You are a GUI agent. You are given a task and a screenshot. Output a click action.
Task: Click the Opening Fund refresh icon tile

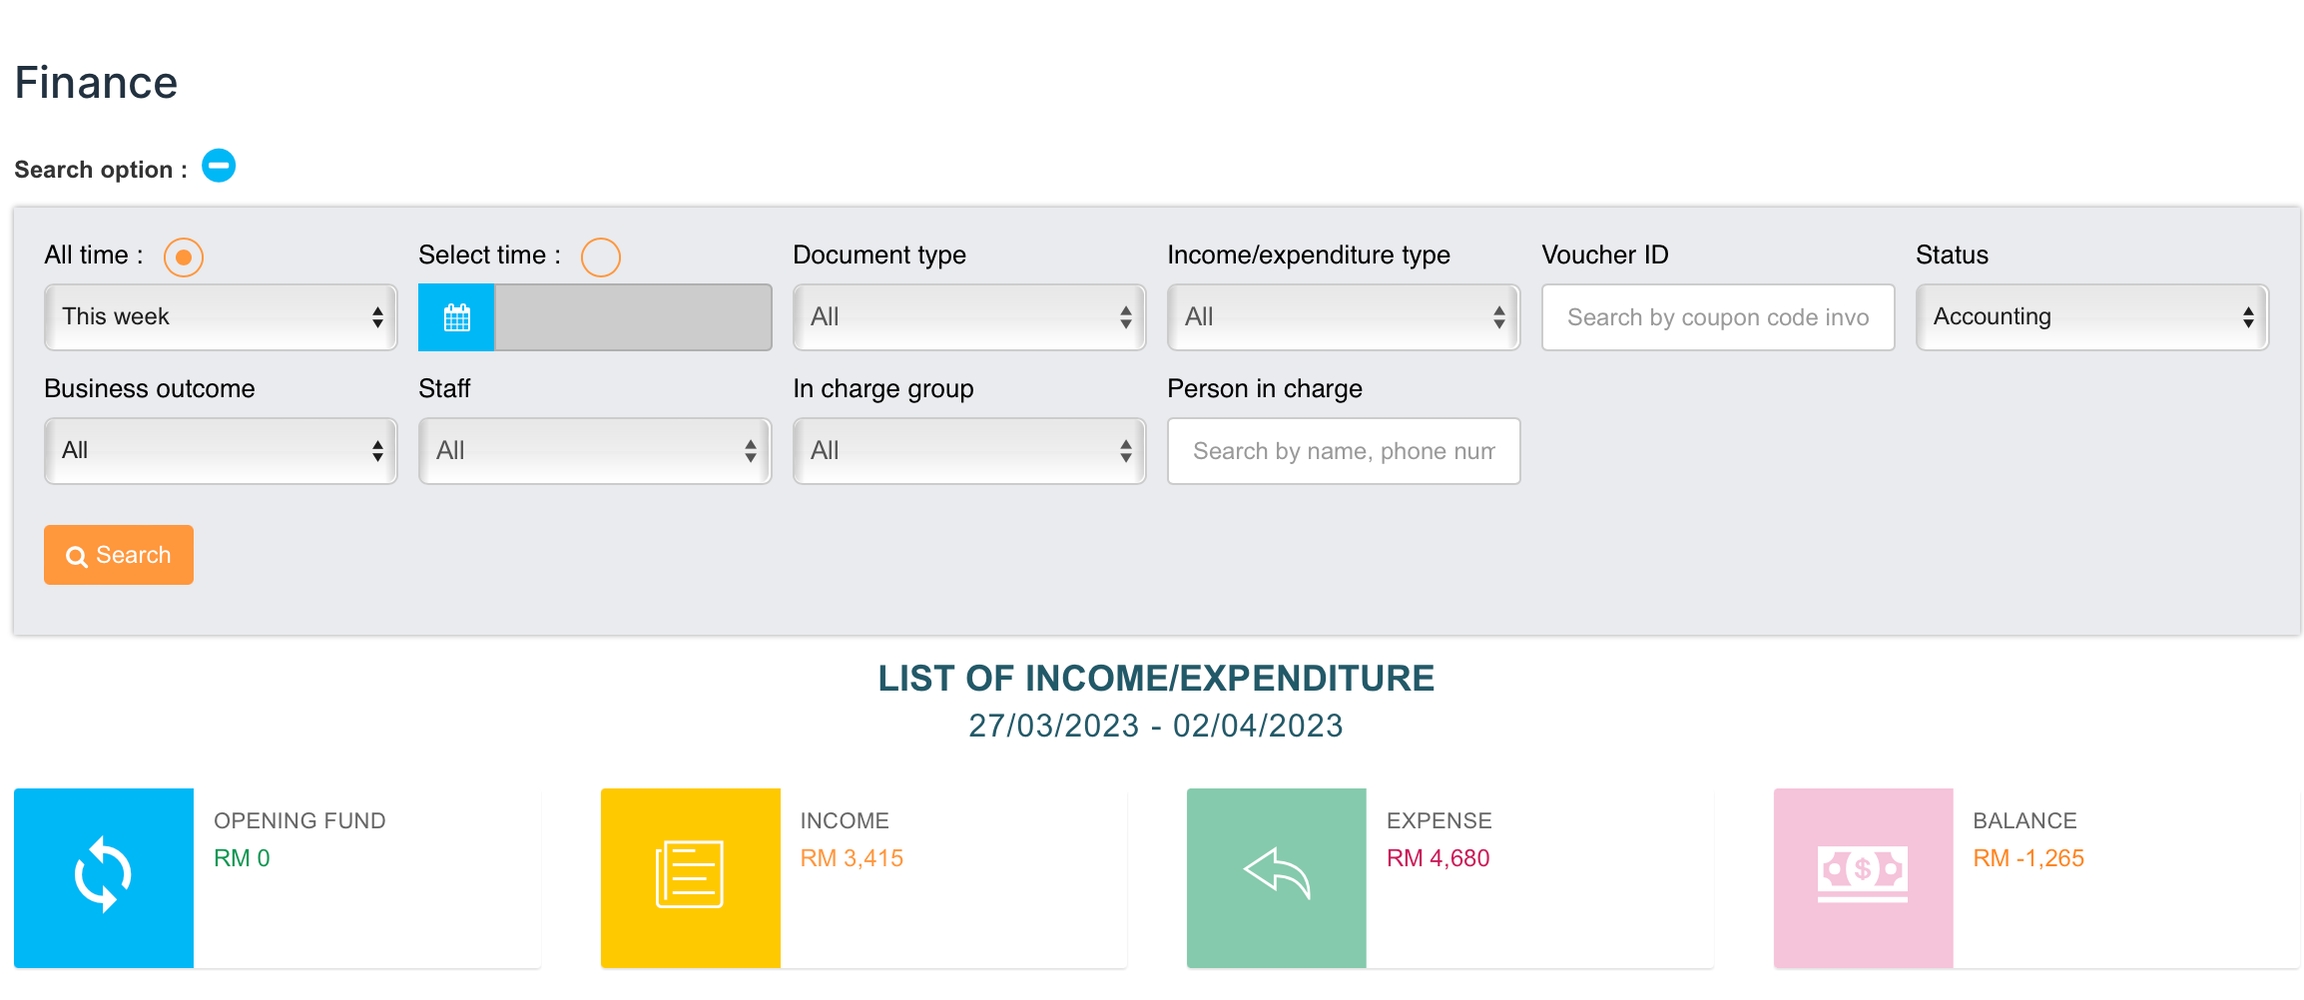[x=104, y=877]
